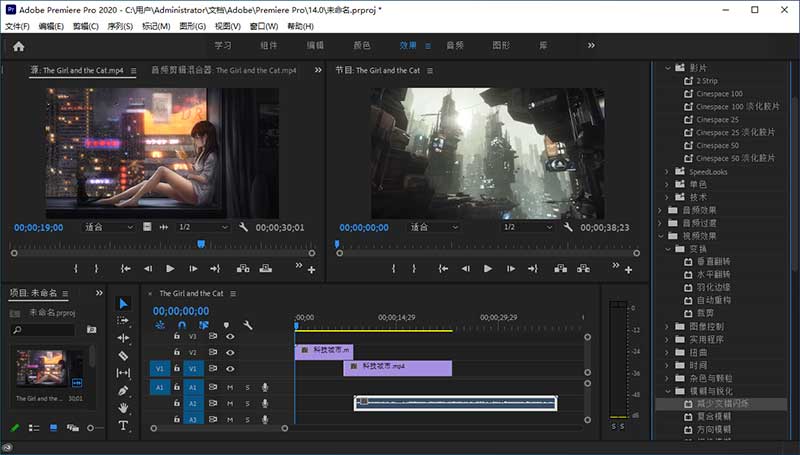
Task: Open Source monitor resolution 1/2 dropdown
Action: tap(203, 227)
